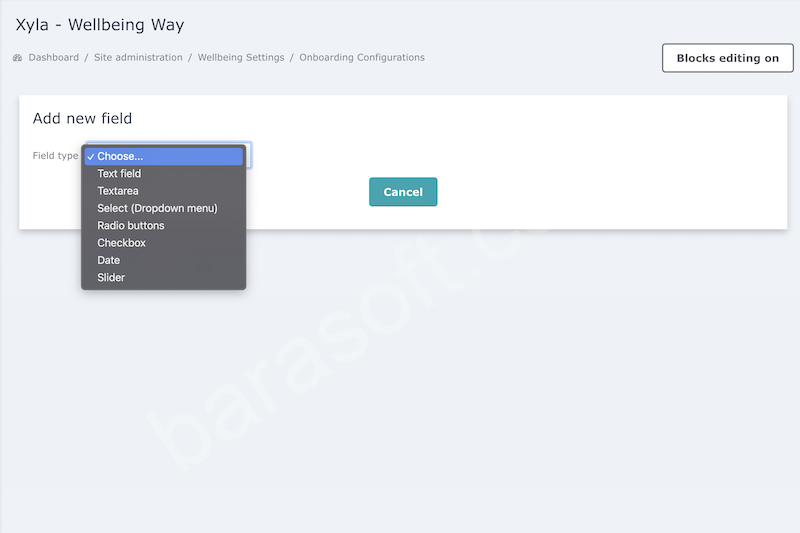This screenshot has height=533, width=800.
Task: Click the dashboard icon in breadcrumb
Action: (x=17, y=58)
